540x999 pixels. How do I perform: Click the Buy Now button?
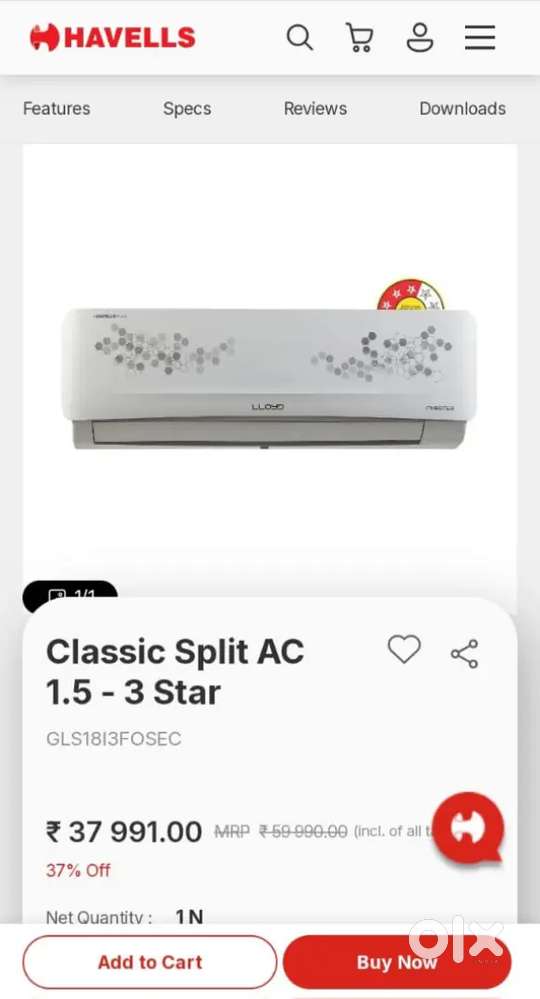397,962
